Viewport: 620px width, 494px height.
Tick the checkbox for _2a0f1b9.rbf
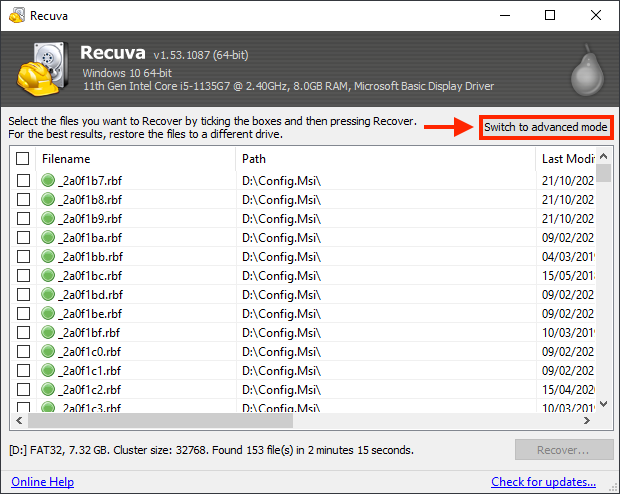coord(23,219)
